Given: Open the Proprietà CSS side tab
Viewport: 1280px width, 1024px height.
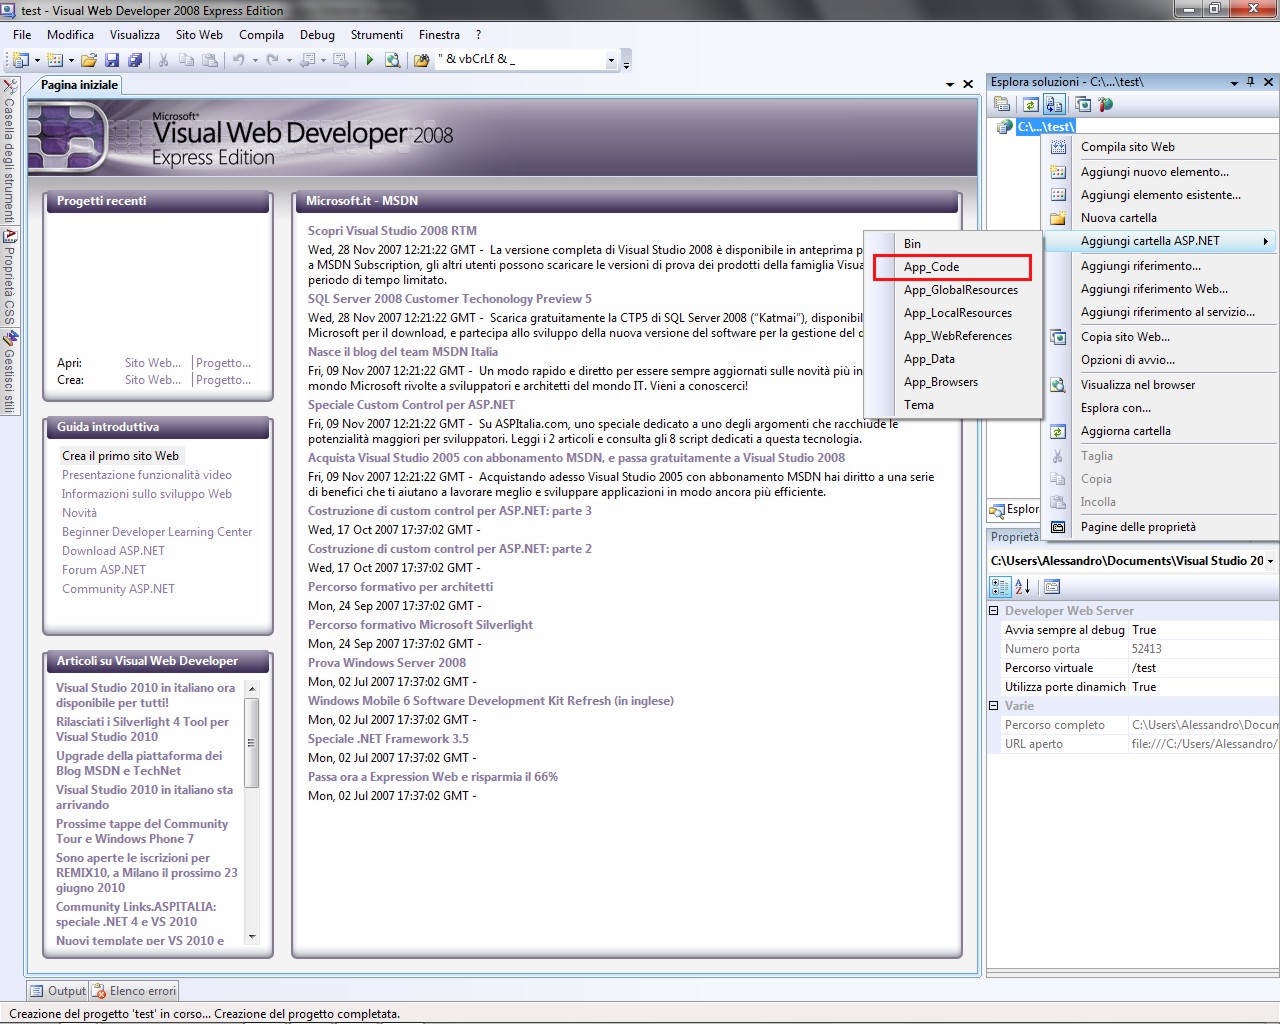Looking at the screenshot, I should [10, 277].
